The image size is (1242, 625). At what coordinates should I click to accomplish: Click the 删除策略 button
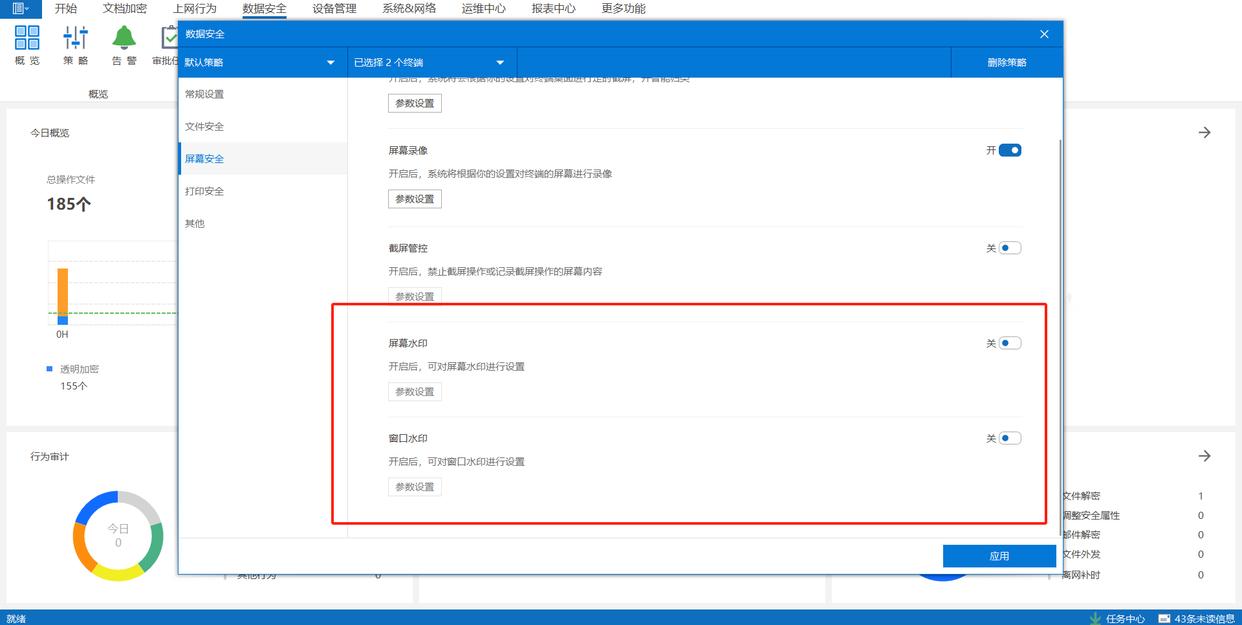coord(1006,62)
